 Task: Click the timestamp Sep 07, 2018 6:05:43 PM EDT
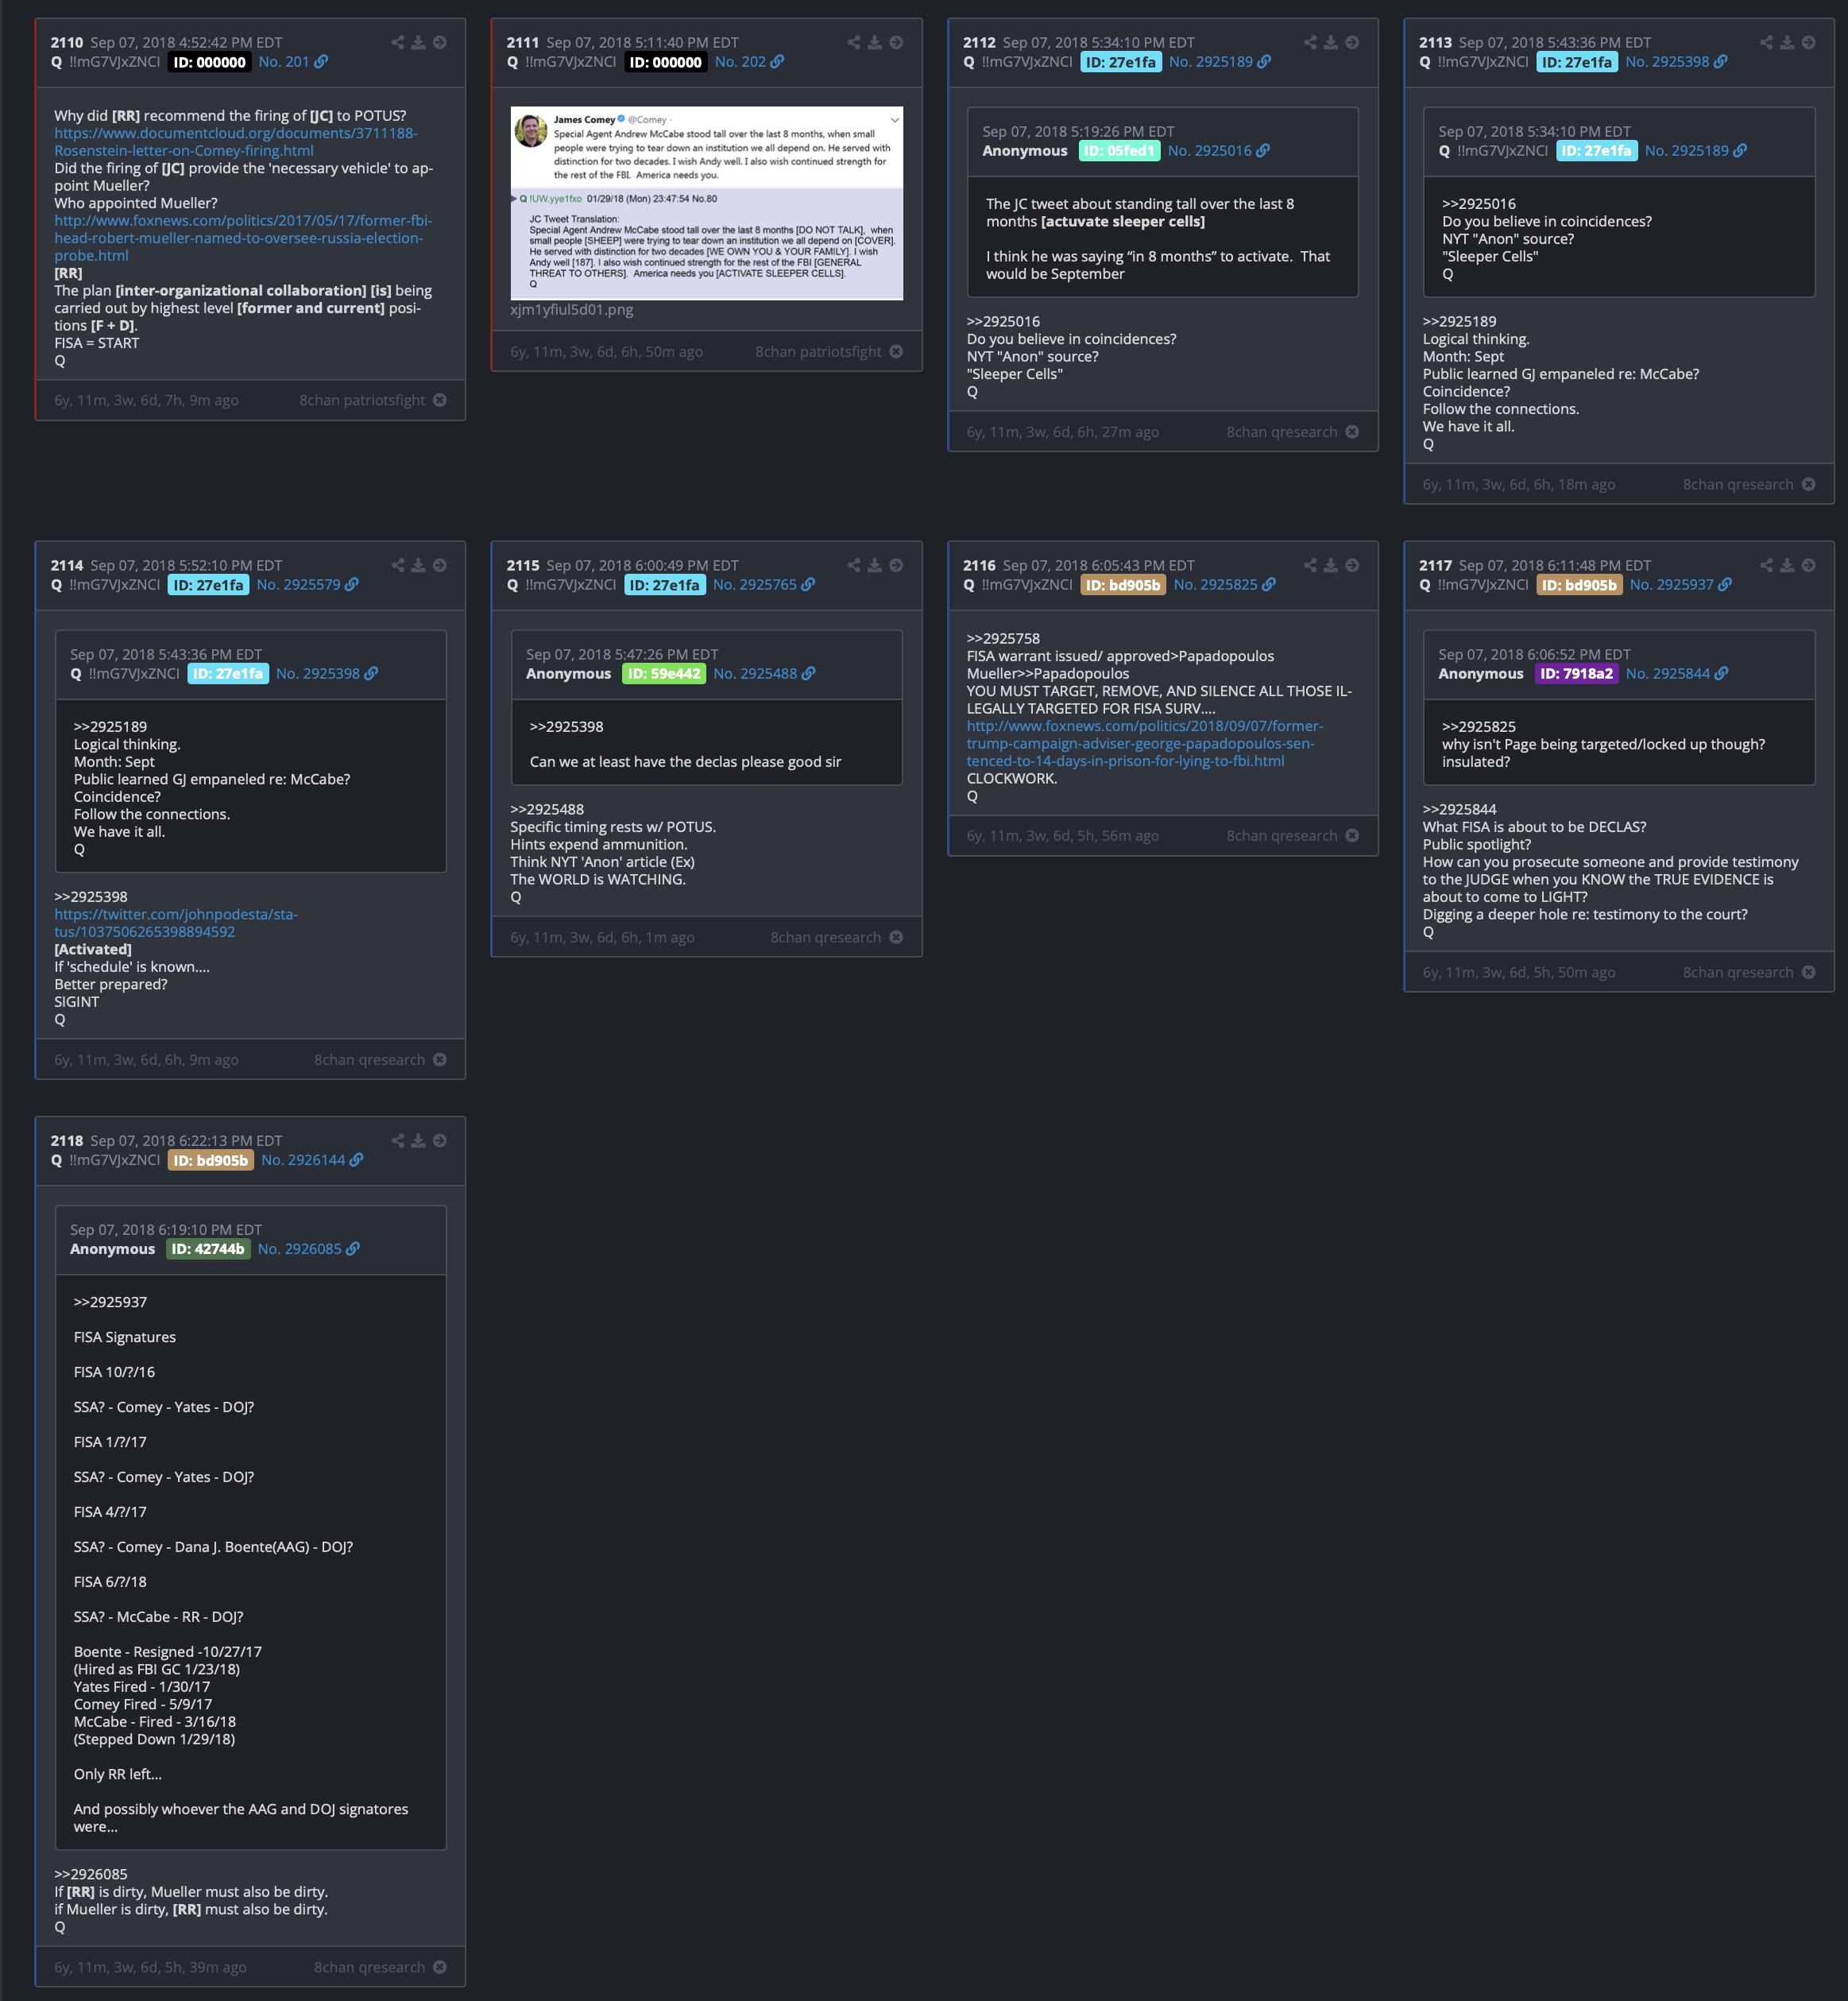1098,566
